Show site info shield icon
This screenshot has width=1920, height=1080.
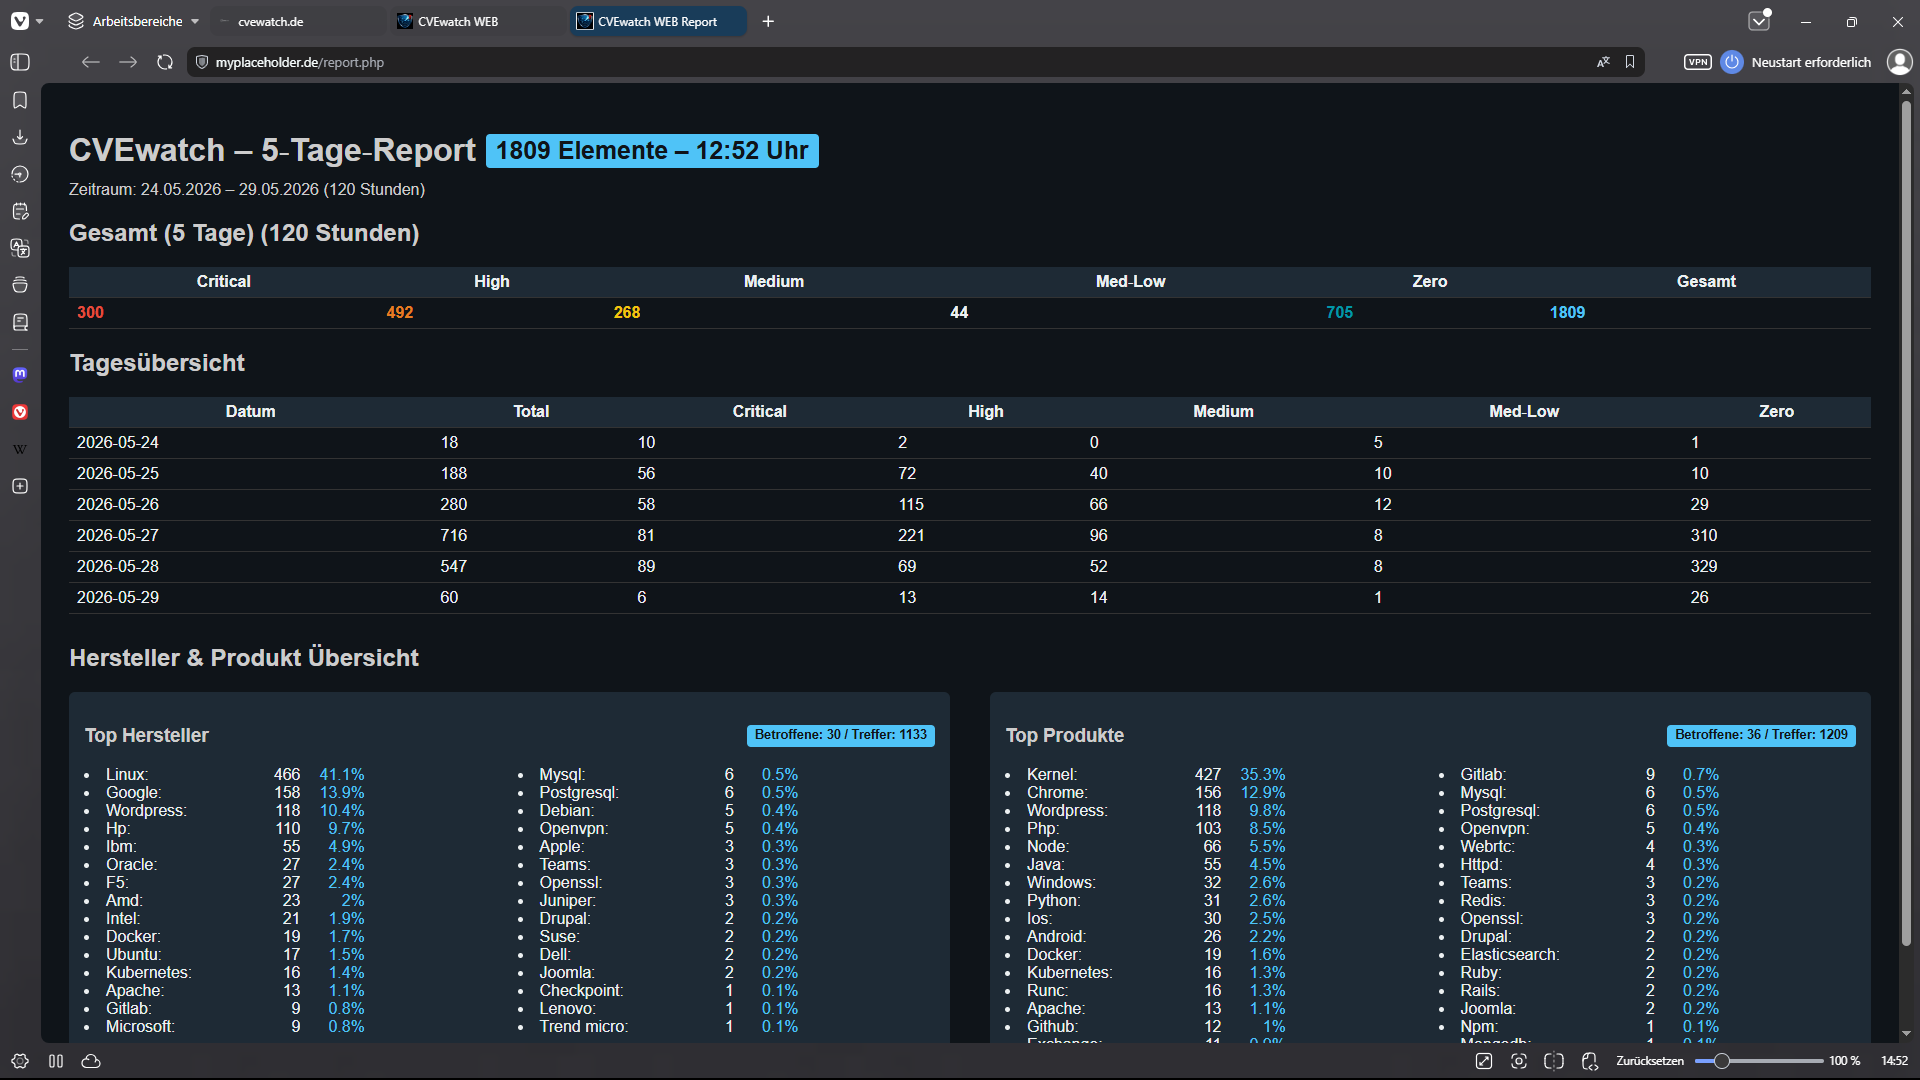click(202, 62)
